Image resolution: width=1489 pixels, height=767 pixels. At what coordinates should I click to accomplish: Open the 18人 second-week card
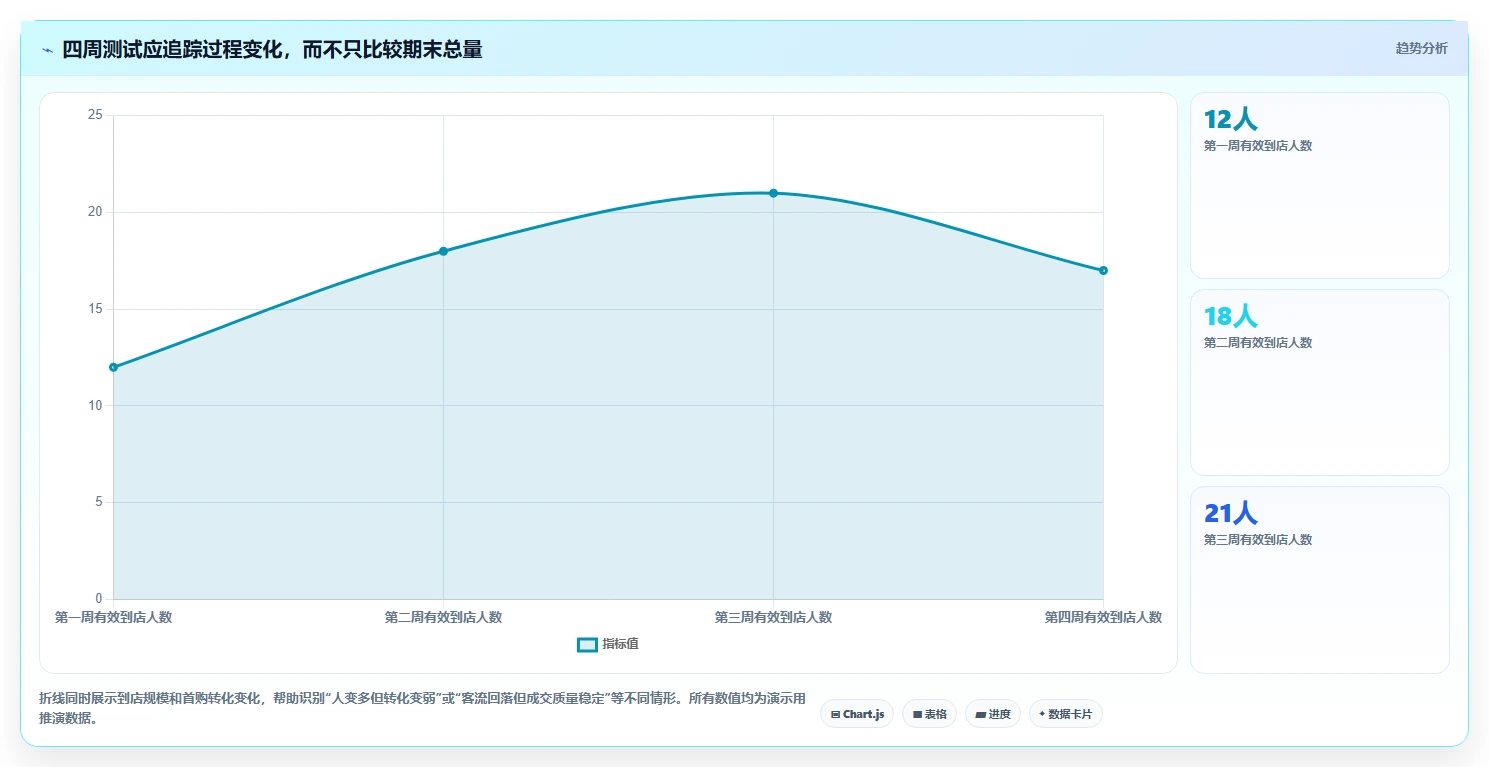coord(1319,382)
